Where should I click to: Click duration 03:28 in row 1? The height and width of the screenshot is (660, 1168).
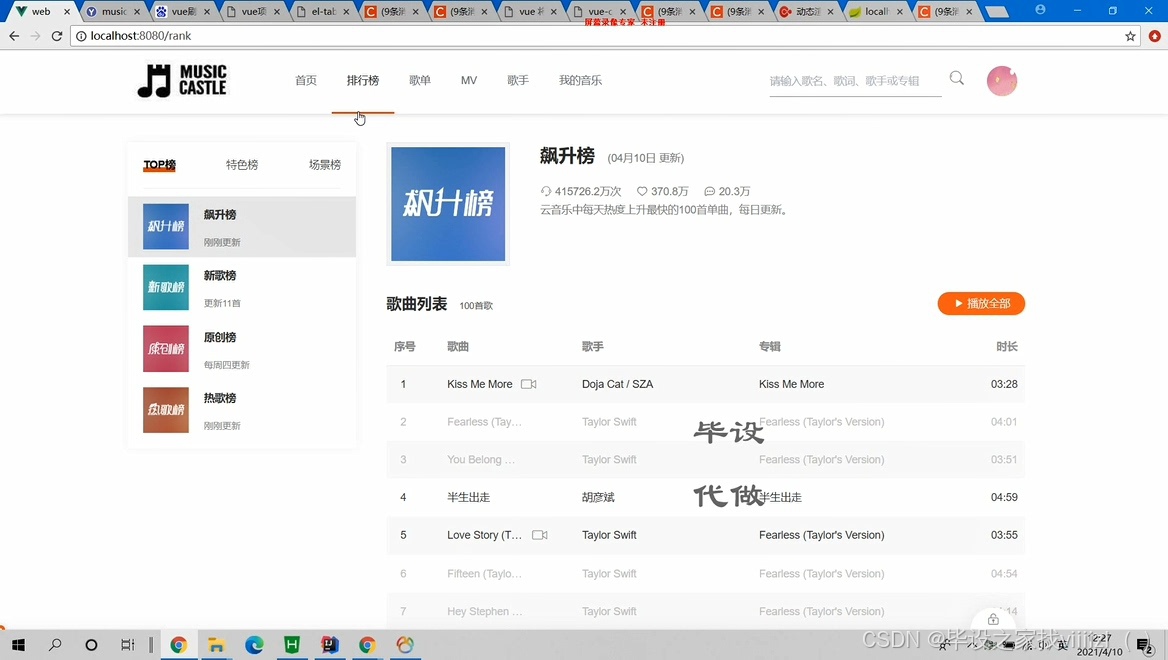click(x=1004, y=384)
